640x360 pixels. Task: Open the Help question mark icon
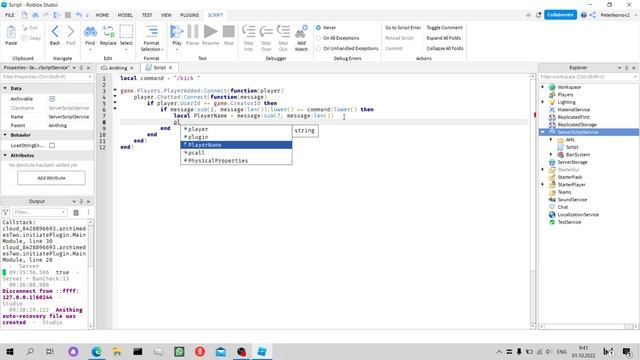point(584,15)
